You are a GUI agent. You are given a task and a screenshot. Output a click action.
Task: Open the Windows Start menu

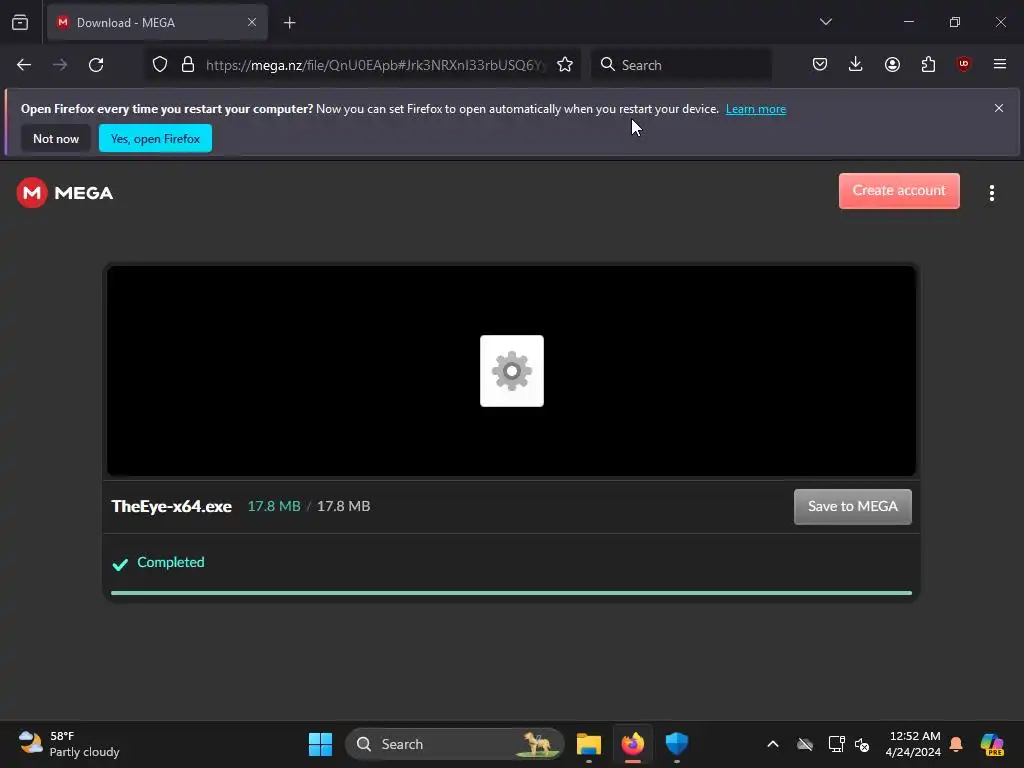pos(320,744)
